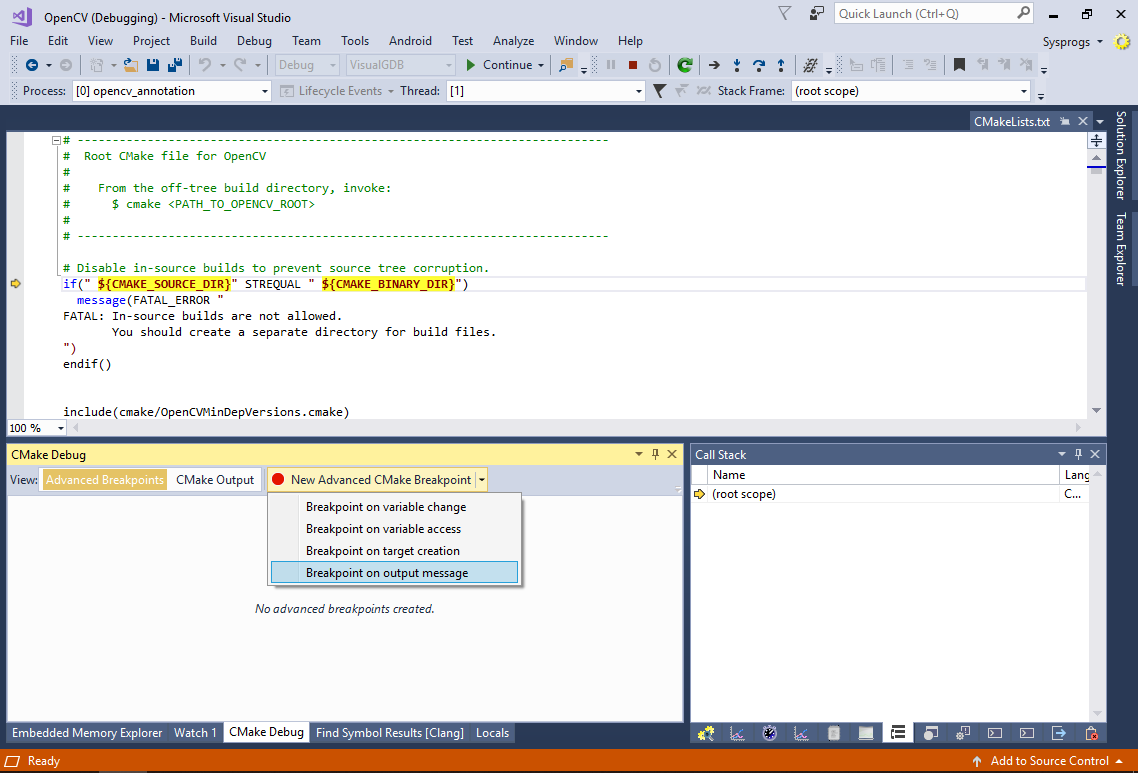Stop debugging with the red square icon
This screenshot has height=773, width=1138.
coord(633,65)
